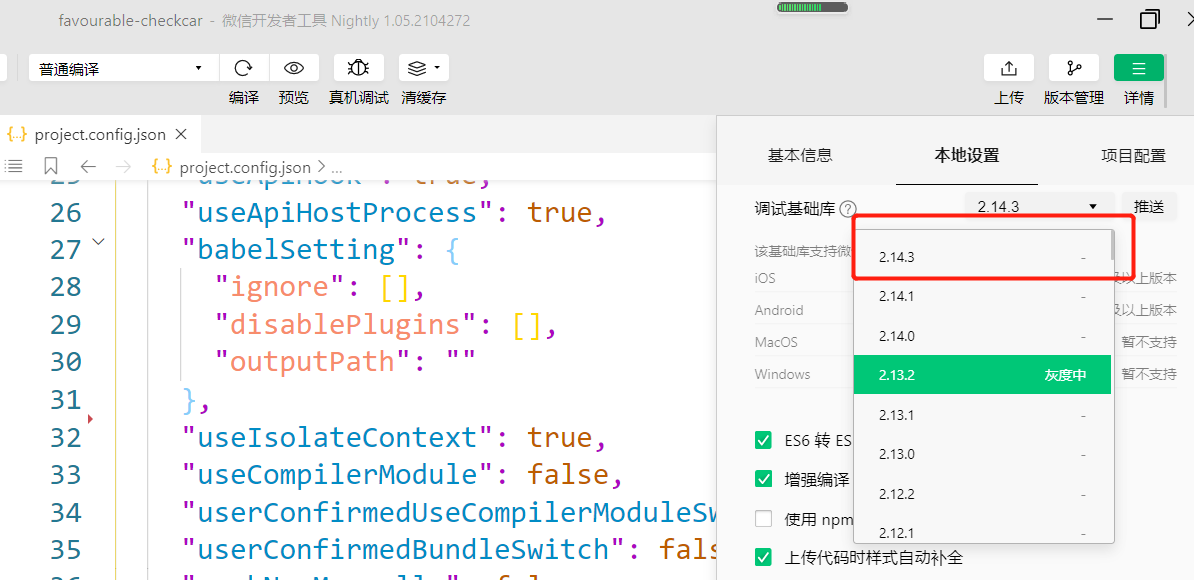Select version 2.13.0 in the list
Image resolution: width=1194 pixels, height=580 pixels.
point(982,454)
